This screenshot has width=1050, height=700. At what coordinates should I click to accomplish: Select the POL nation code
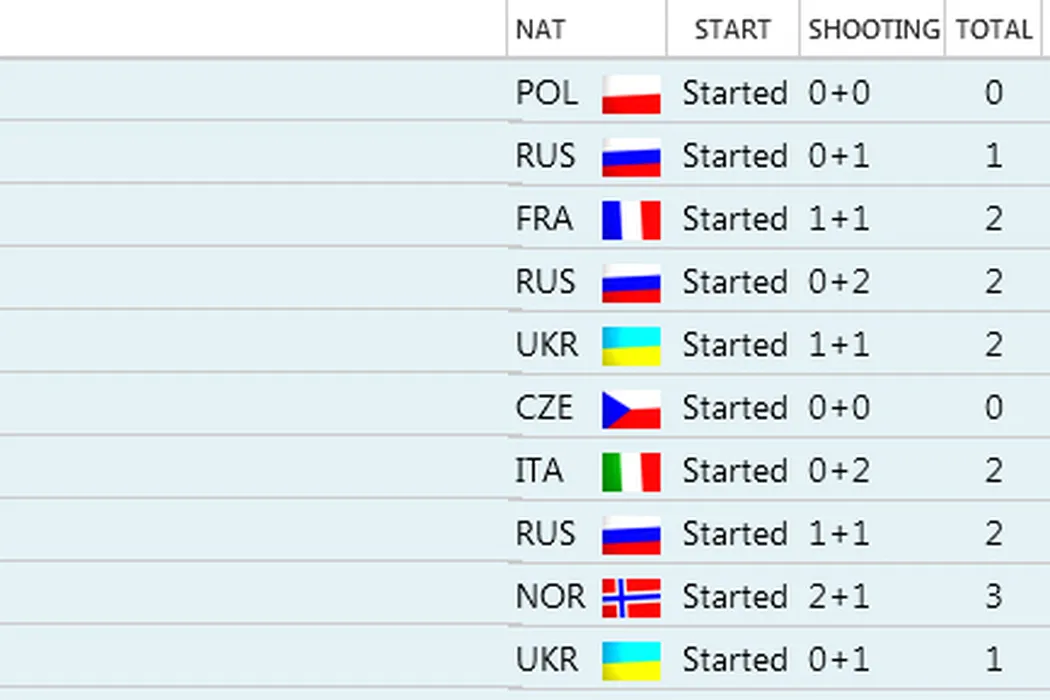click(x=547, y=94)
